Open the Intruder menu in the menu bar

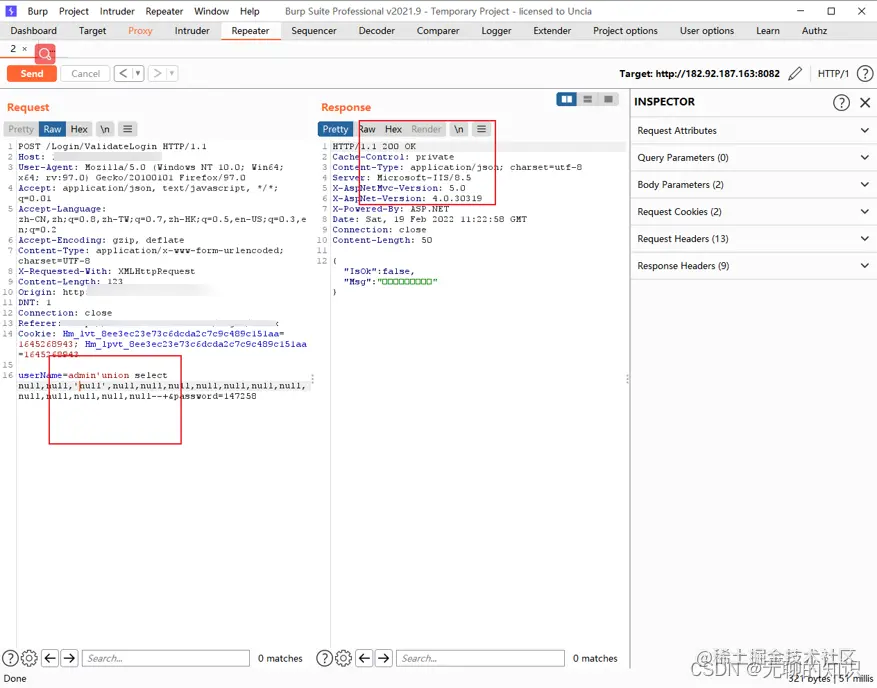click(117, 11)
